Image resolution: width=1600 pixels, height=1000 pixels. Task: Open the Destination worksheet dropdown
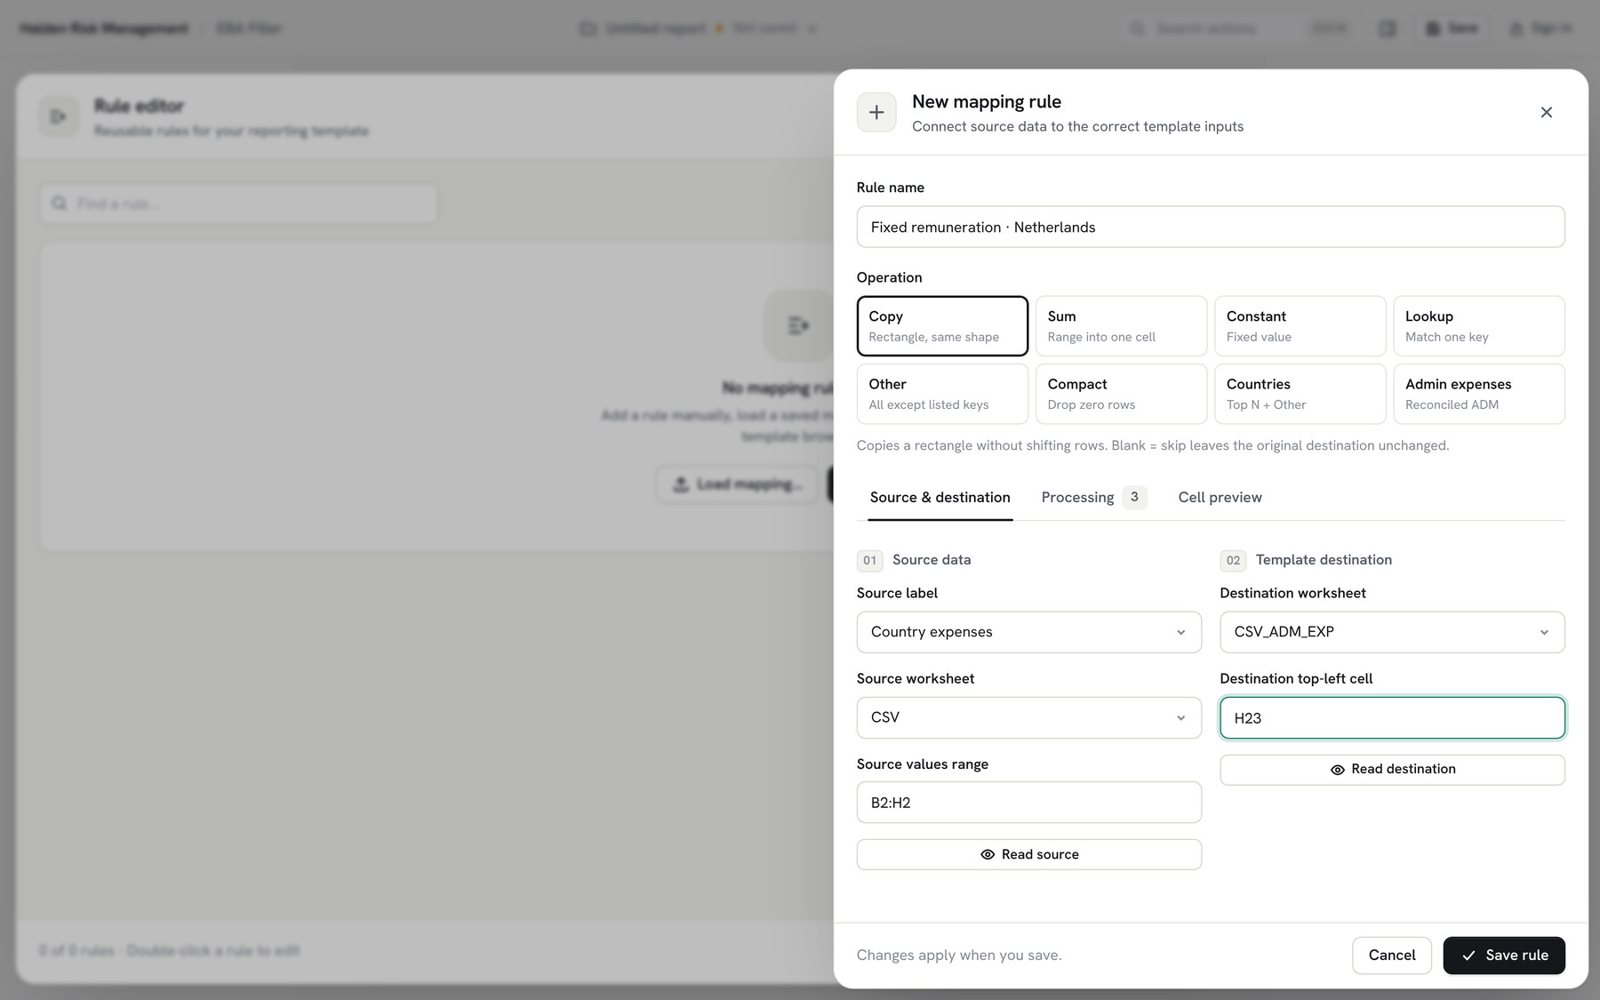[1392, 632]
